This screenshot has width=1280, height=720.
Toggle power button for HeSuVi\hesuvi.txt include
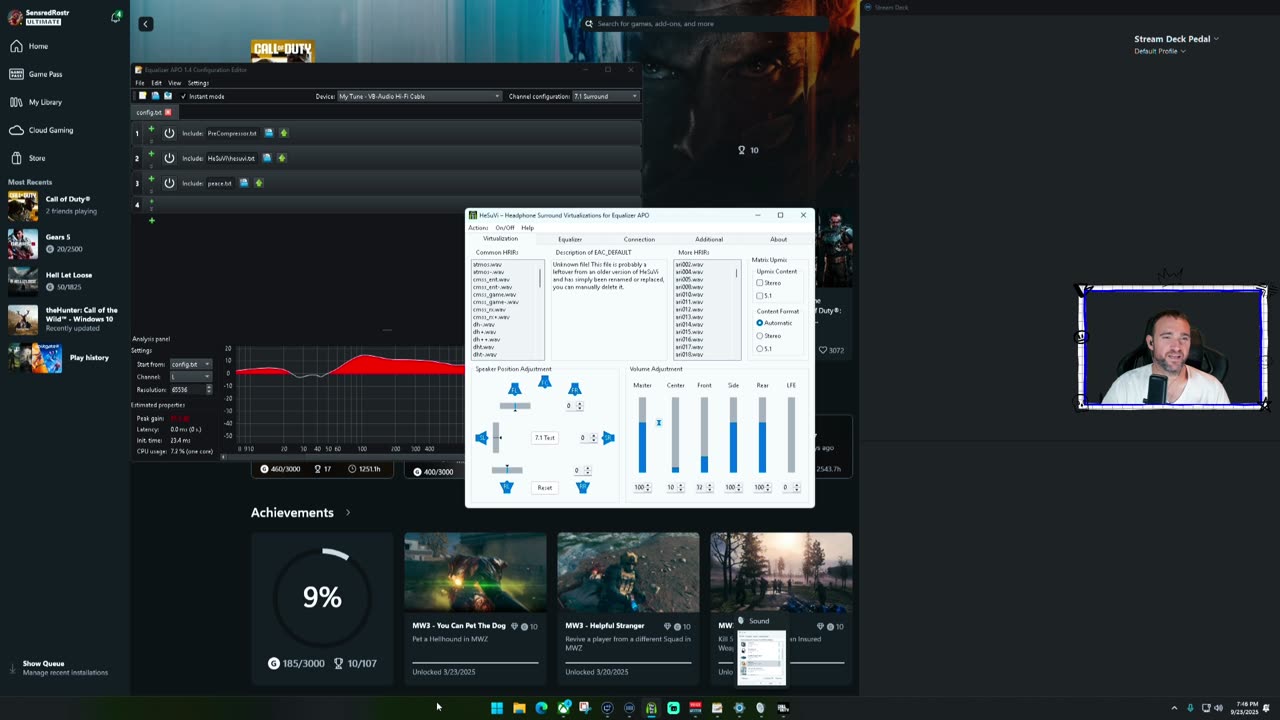click(169, 158)
